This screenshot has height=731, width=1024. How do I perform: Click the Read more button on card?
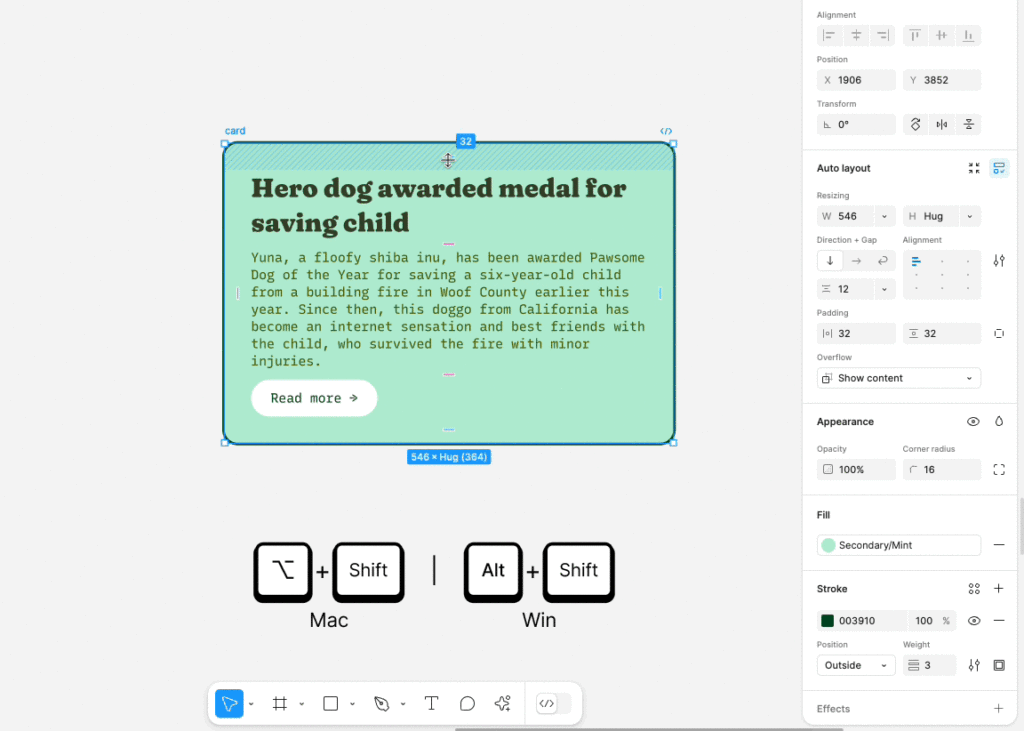pyautogui.click(x=314, y=398)
